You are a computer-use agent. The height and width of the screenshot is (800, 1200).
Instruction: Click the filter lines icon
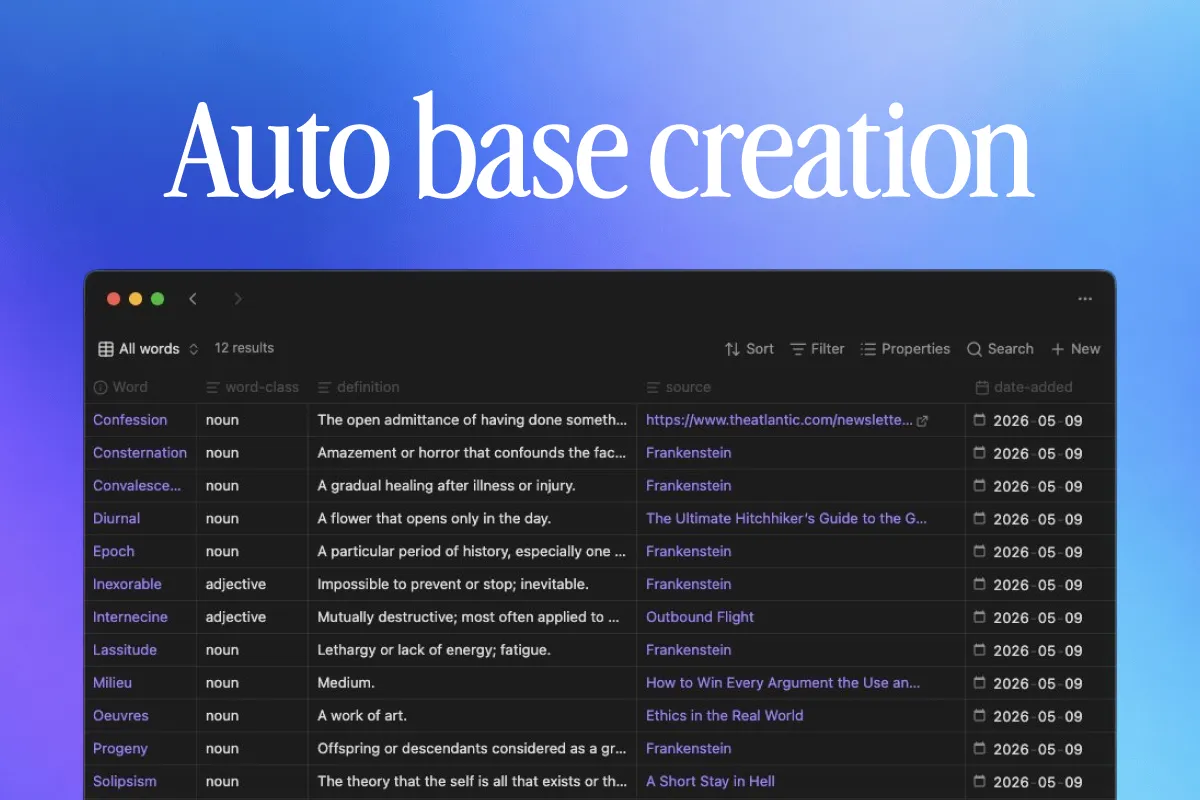(x=798, y=349)
